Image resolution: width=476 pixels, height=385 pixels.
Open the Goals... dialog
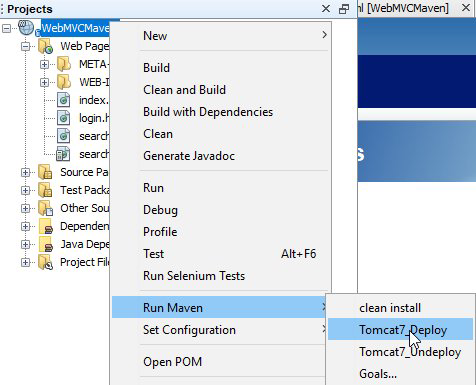point(400,373)
